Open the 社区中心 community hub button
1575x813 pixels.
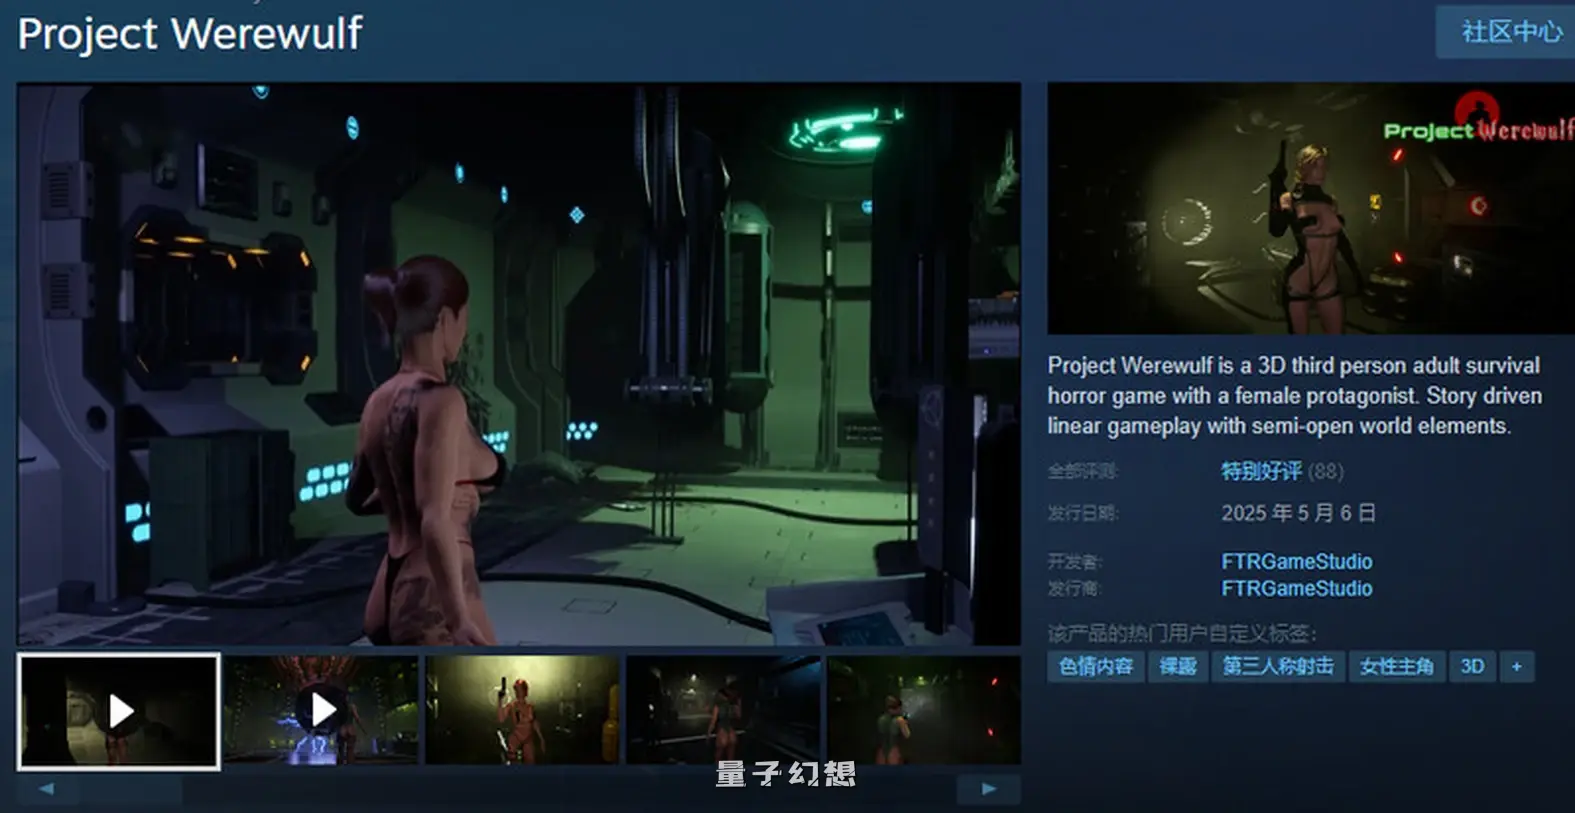(x=1506, y=32)
